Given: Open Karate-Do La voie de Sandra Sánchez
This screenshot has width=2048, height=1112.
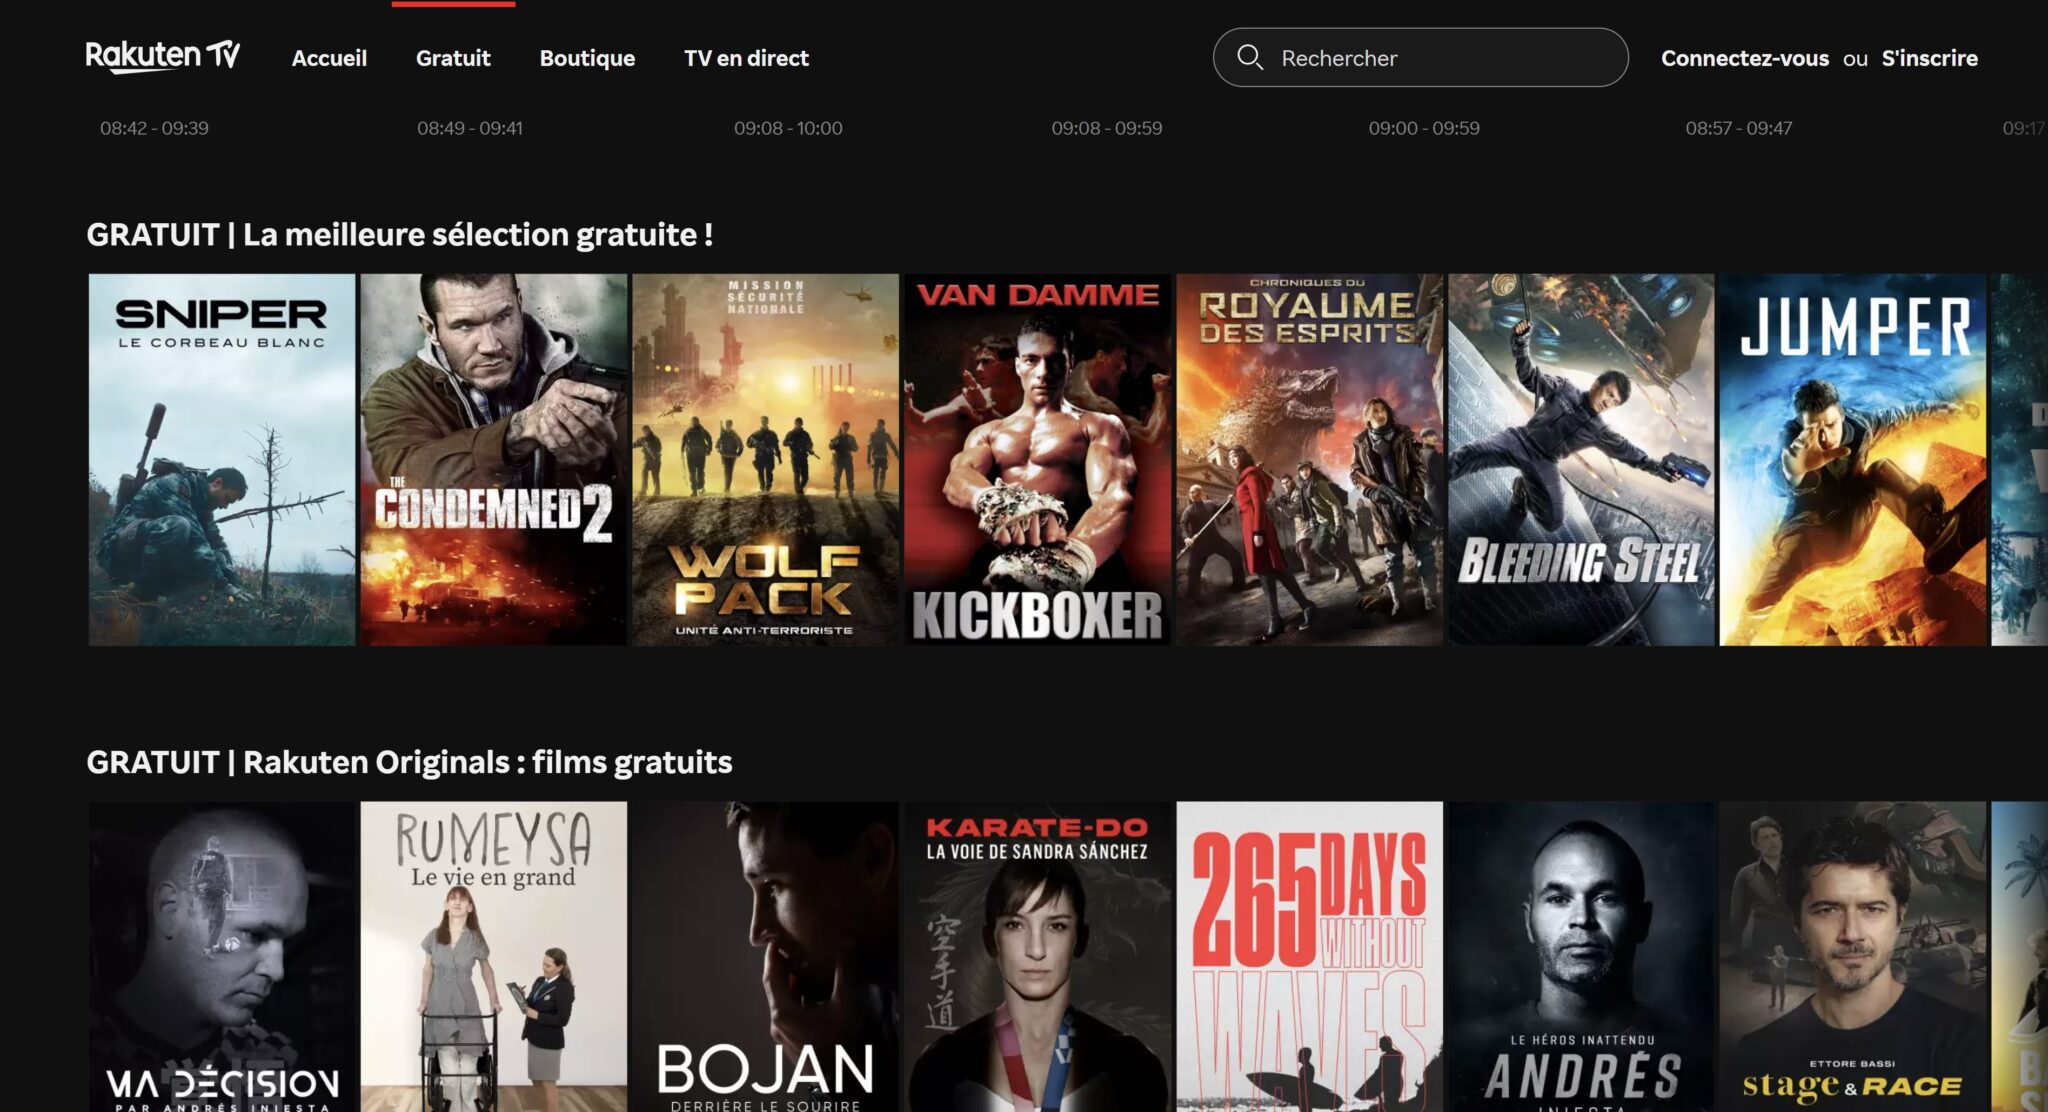Looking at the screenshot, I should tap(1038, 956).
